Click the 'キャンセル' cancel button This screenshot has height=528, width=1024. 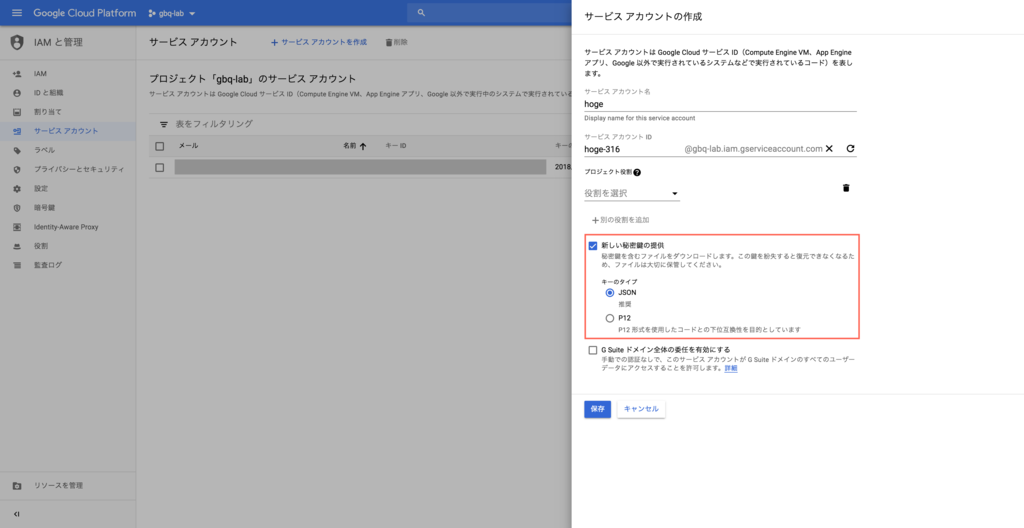coord(641,409)
